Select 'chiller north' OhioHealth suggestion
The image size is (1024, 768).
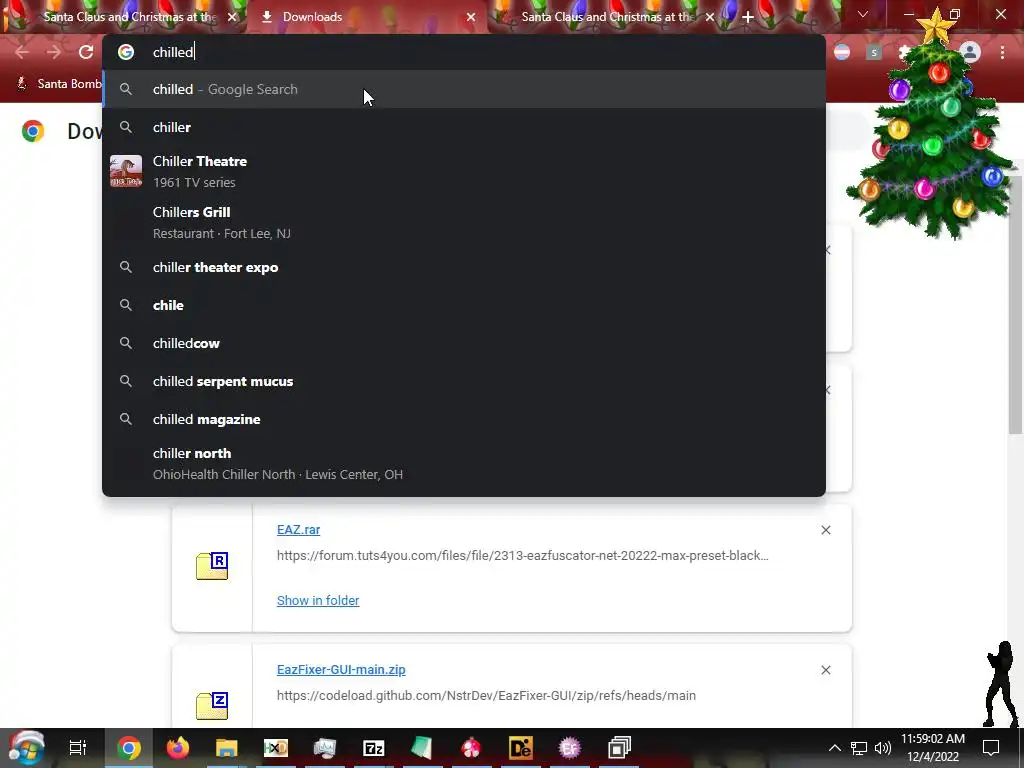[x=464, y=464]
